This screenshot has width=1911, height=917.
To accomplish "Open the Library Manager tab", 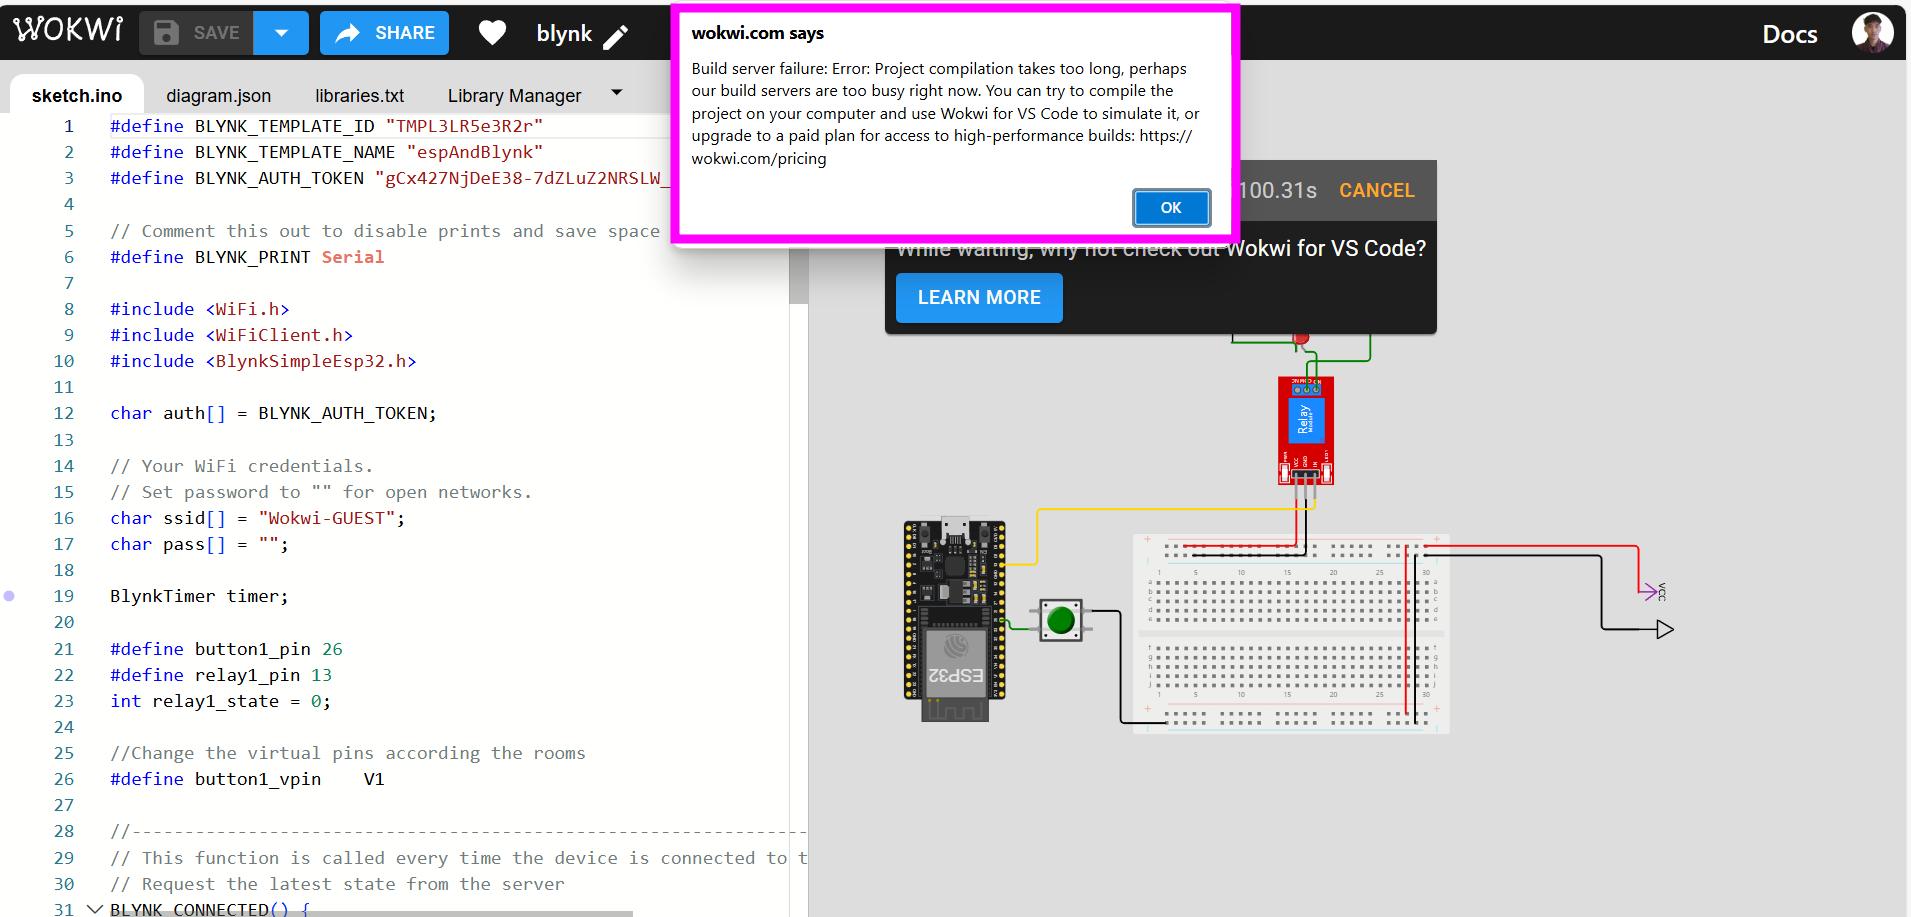I will (x=514, y=96).
